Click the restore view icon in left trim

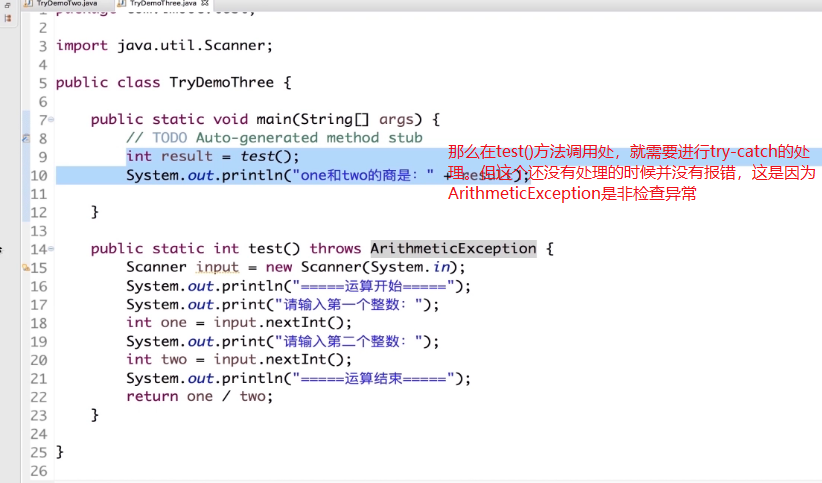7,5
